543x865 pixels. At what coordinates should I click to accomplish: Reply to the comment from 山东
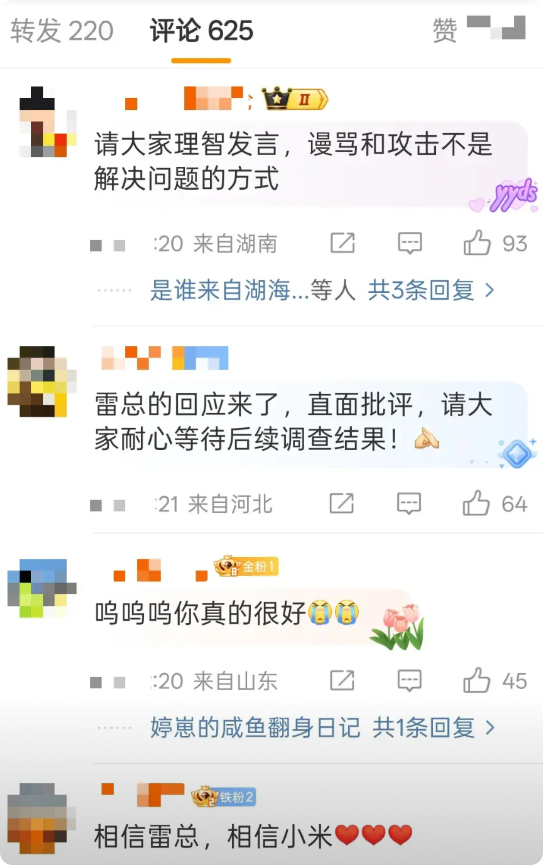point(409,681)
